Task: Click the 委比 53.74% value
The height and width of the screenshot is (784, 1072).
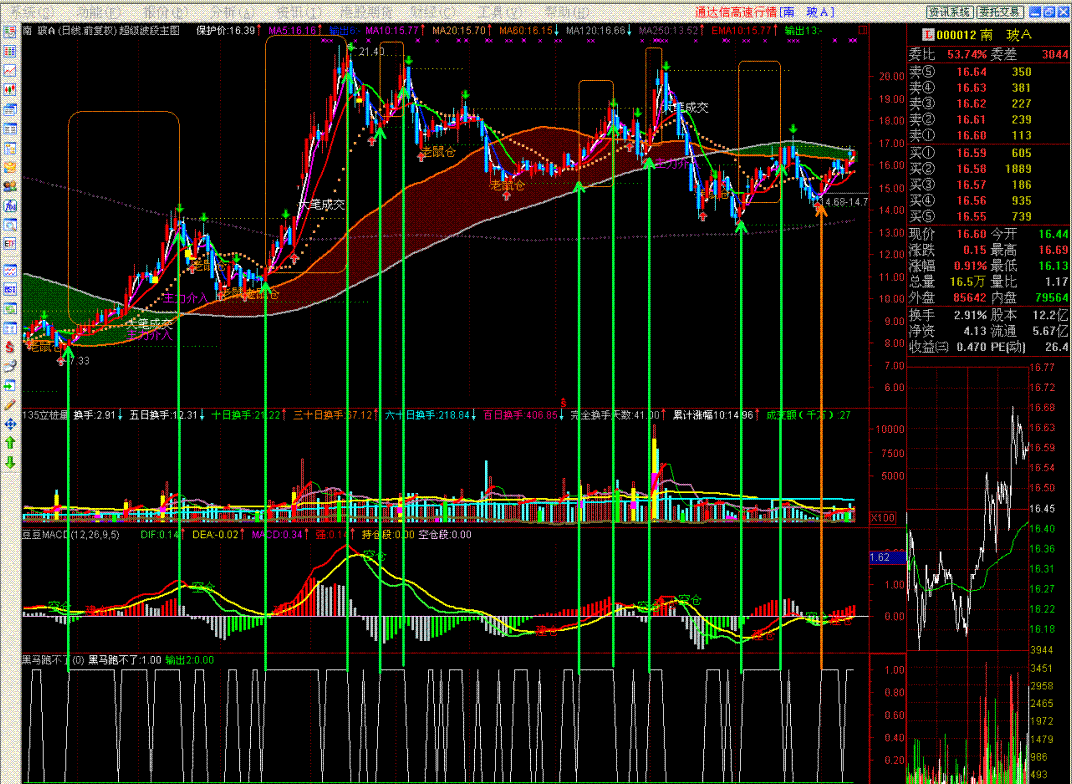Action: [967, 54]
